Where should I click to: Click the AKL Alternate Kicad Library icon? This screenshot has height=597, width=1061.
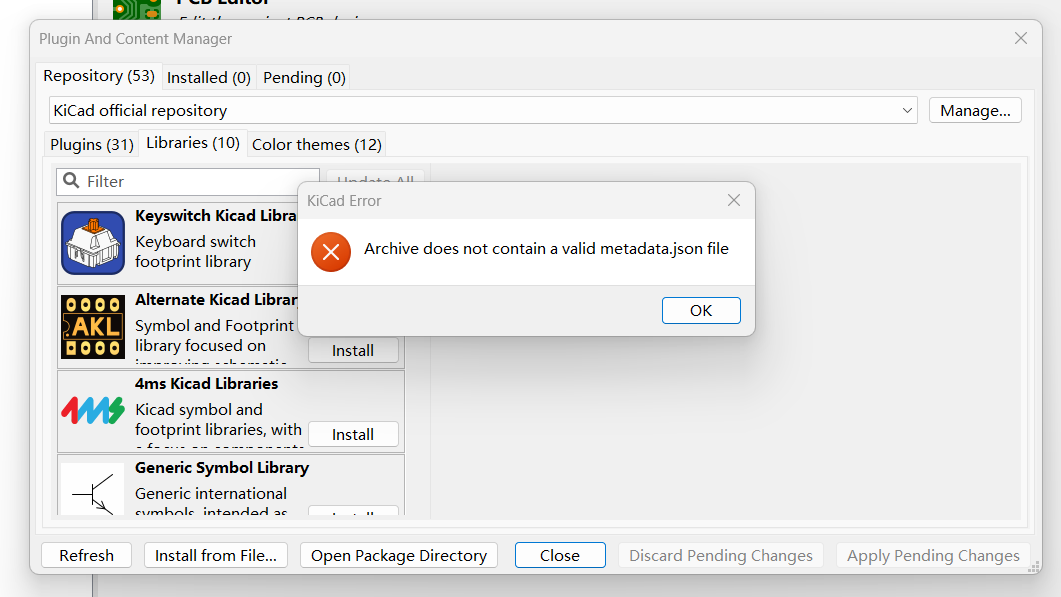coord(92,326)
